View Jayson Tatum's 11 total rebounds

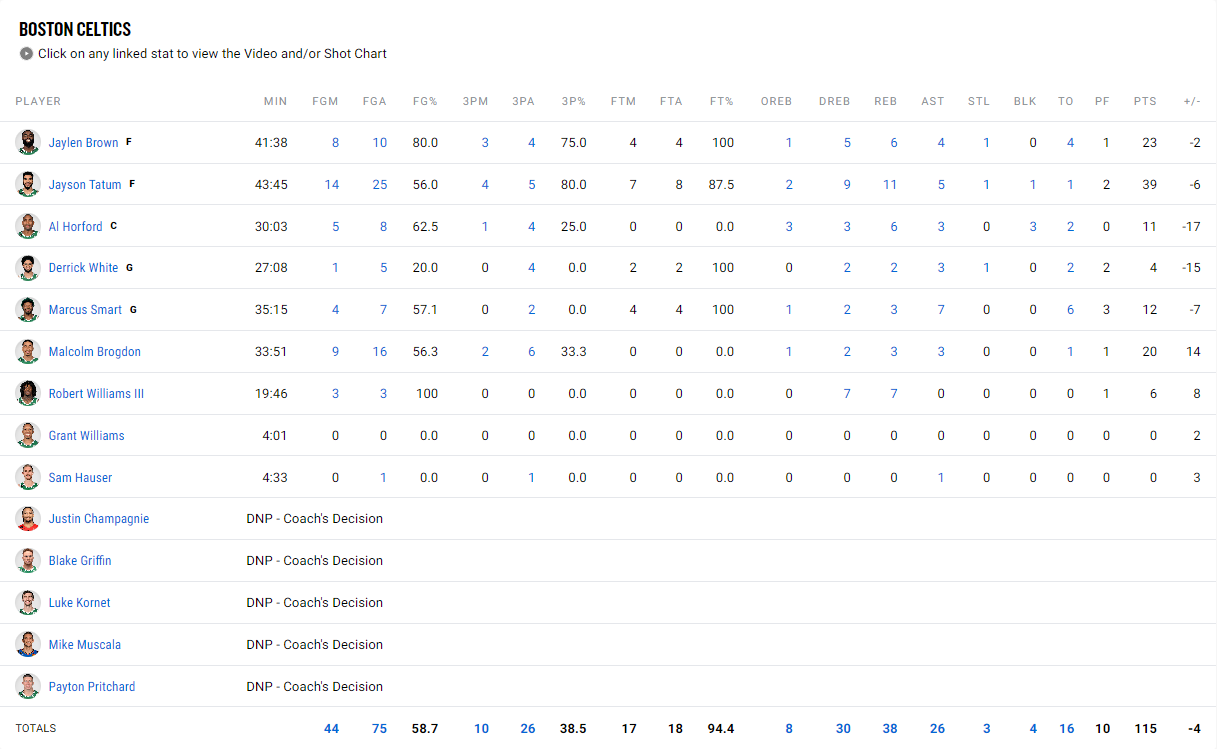tap(890, 185)
